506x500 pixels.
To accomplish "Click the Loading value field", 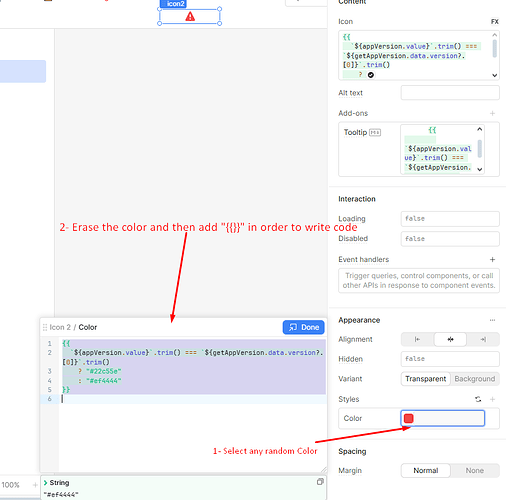I will [450, 219].
